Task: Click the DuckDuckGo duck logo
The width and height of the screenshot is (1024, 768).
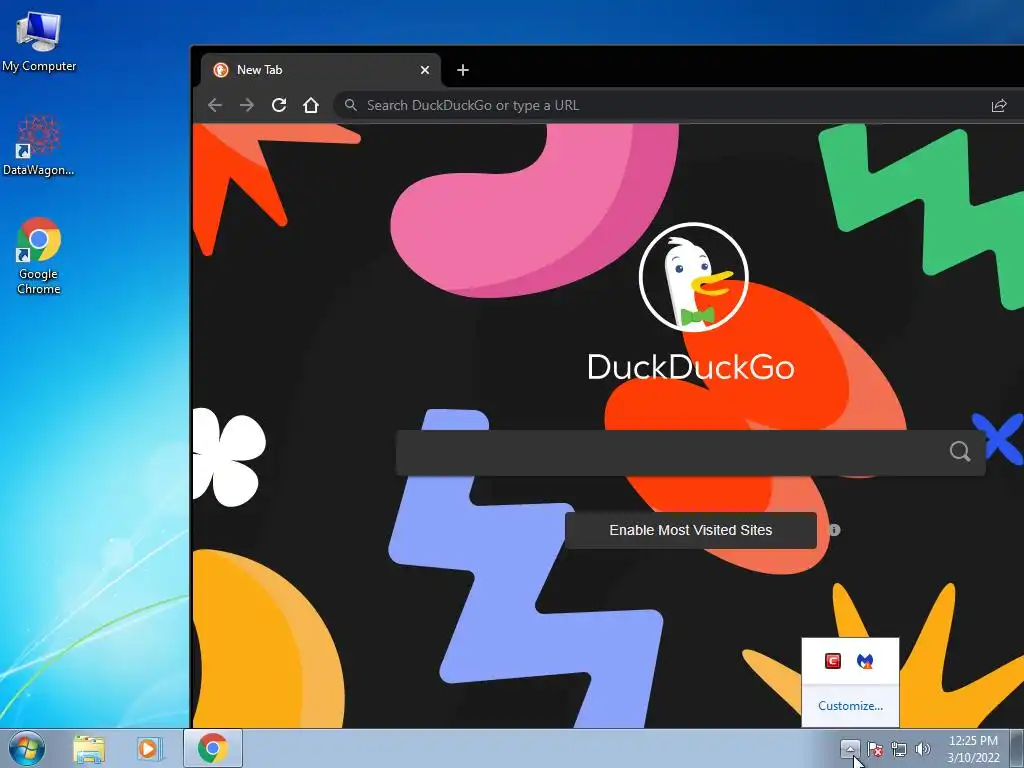Action: [693, 277]
